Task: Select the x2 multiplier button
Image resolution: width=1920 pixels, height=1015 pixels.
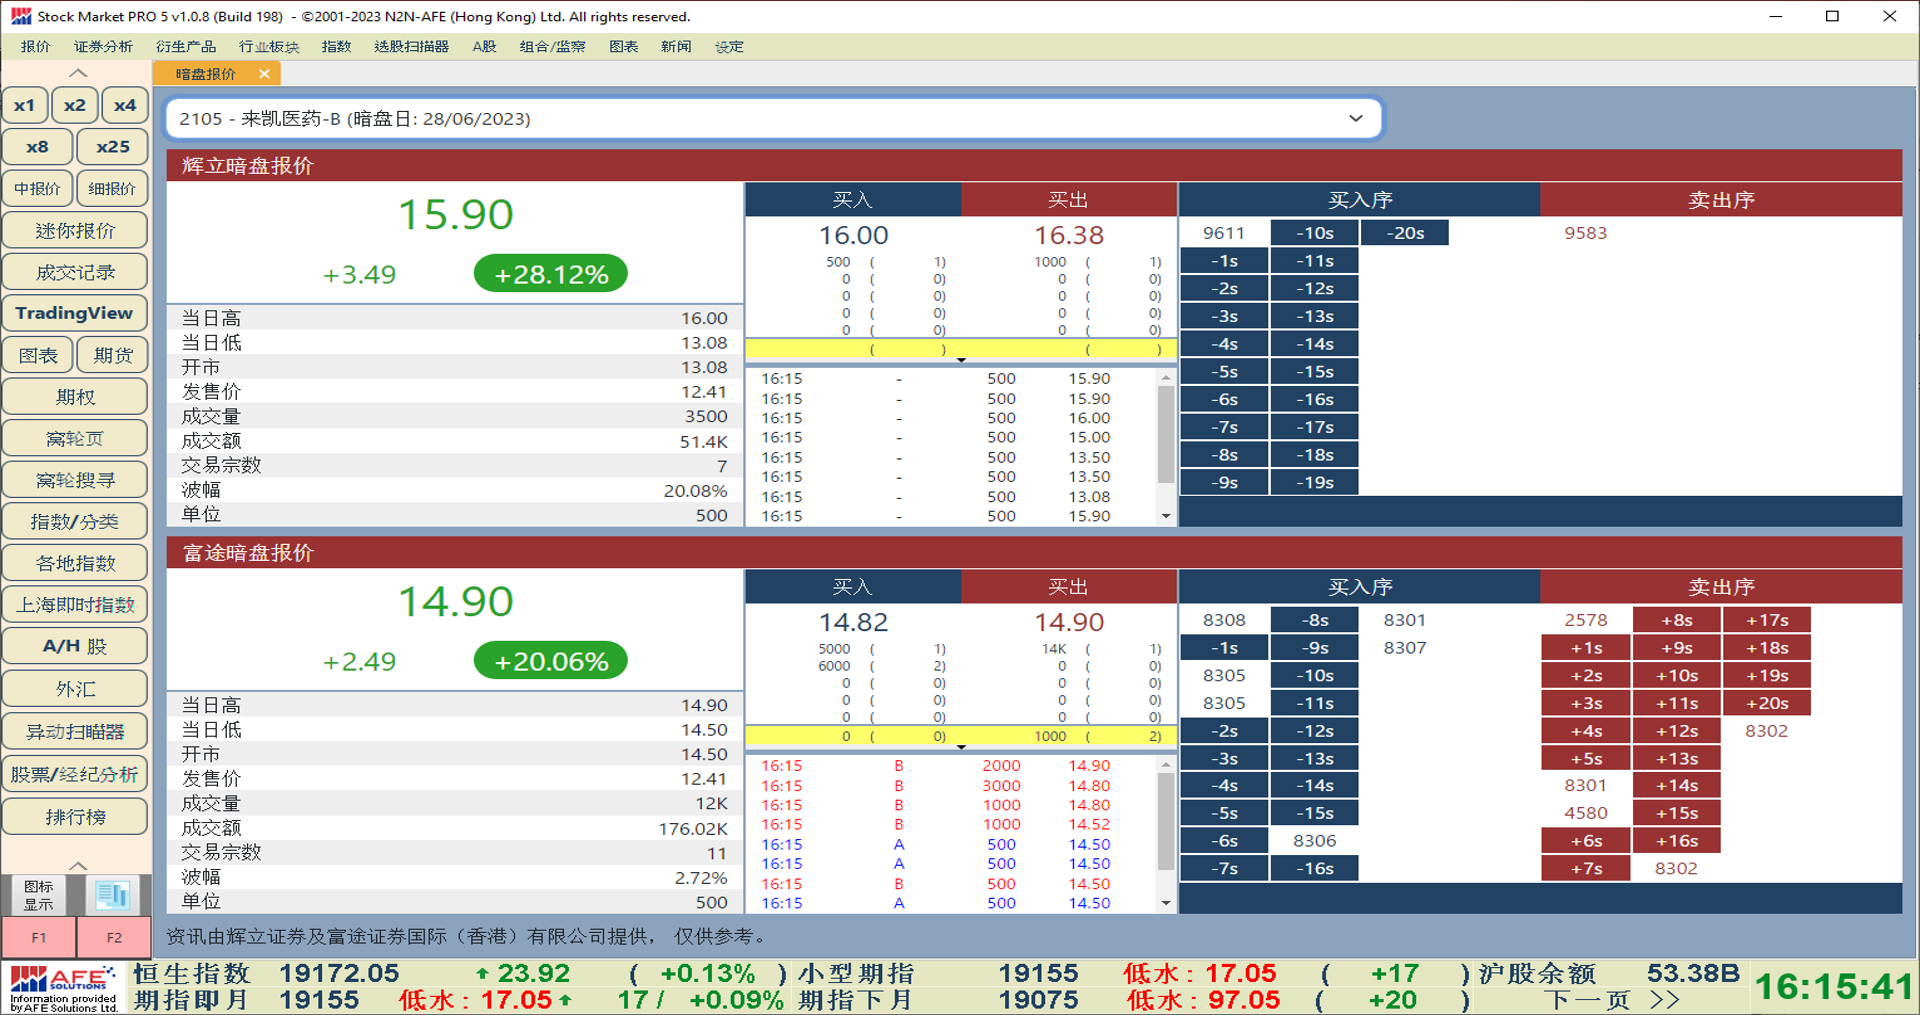Action: 75,105
